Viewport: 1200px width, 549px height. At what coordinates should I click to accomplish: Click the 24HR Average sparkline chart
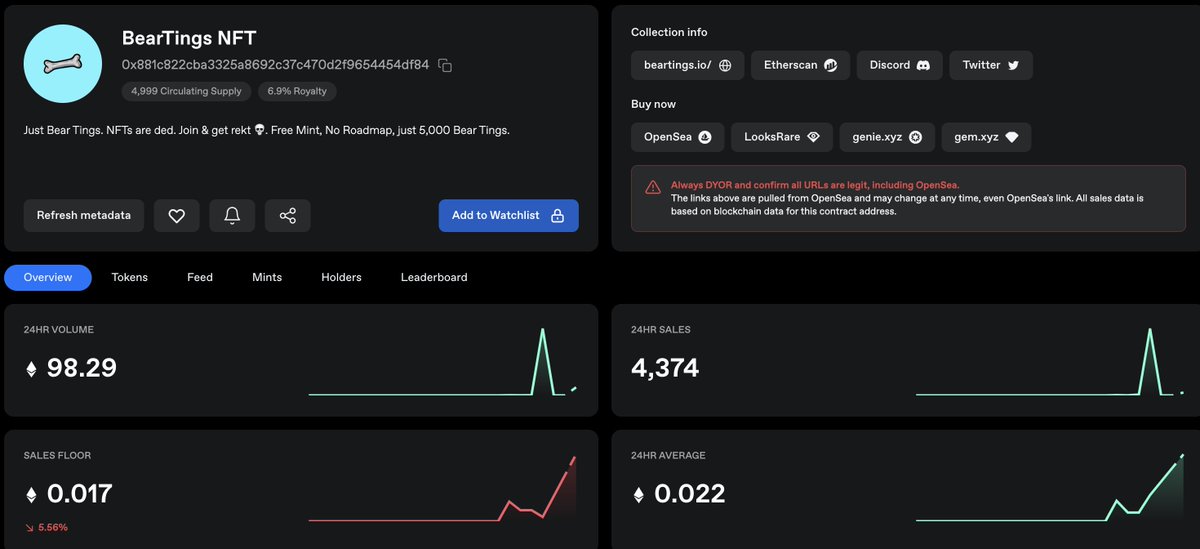point(1050,489)
